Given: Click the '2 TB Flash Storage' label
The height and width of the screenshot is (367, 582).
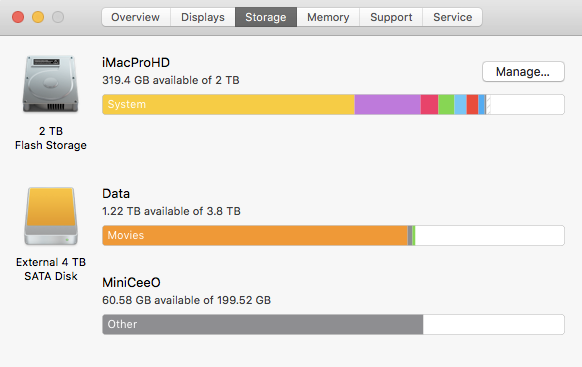Looking at the screenshot, I should [51, 138].
